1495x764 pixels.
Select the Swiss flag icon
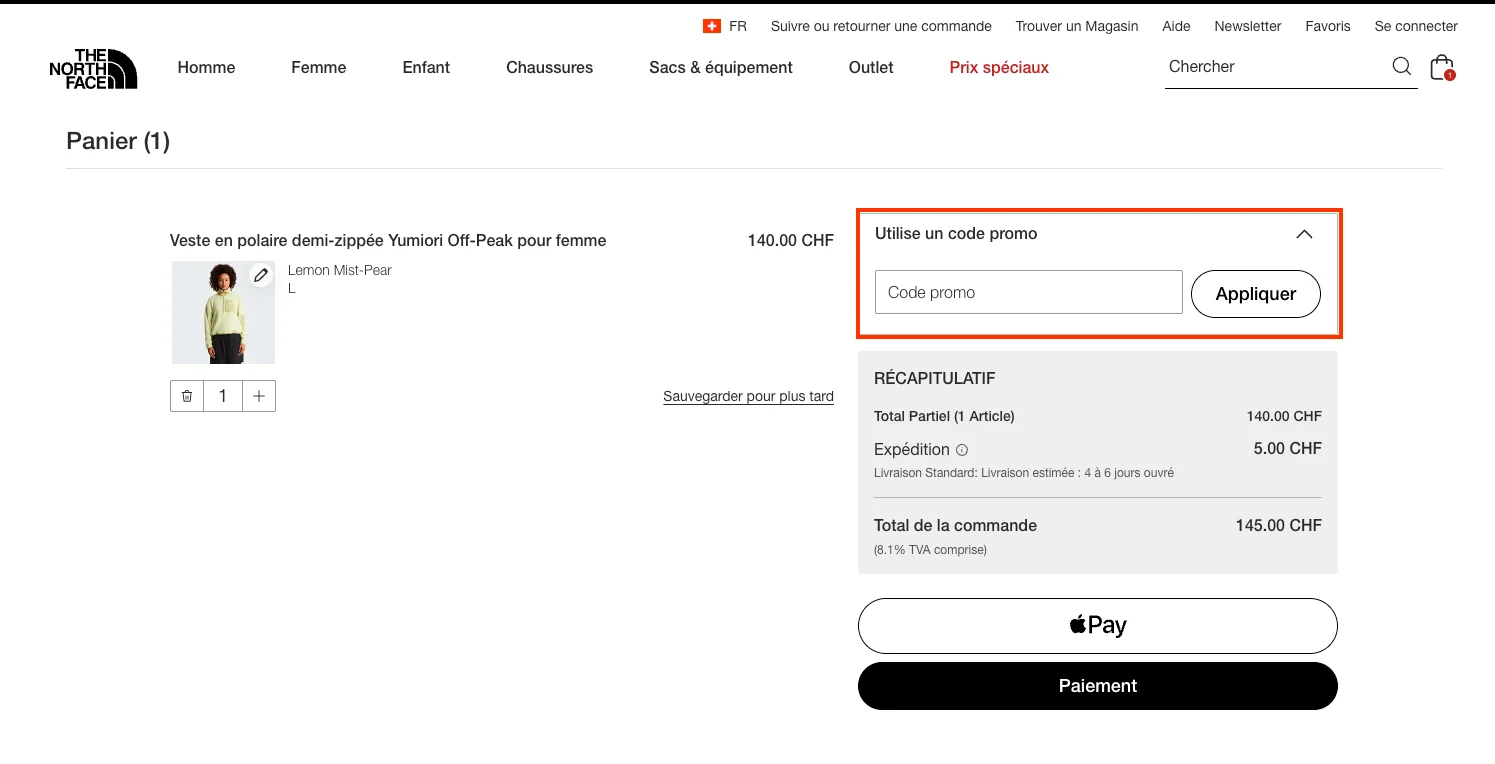point(712,26)
